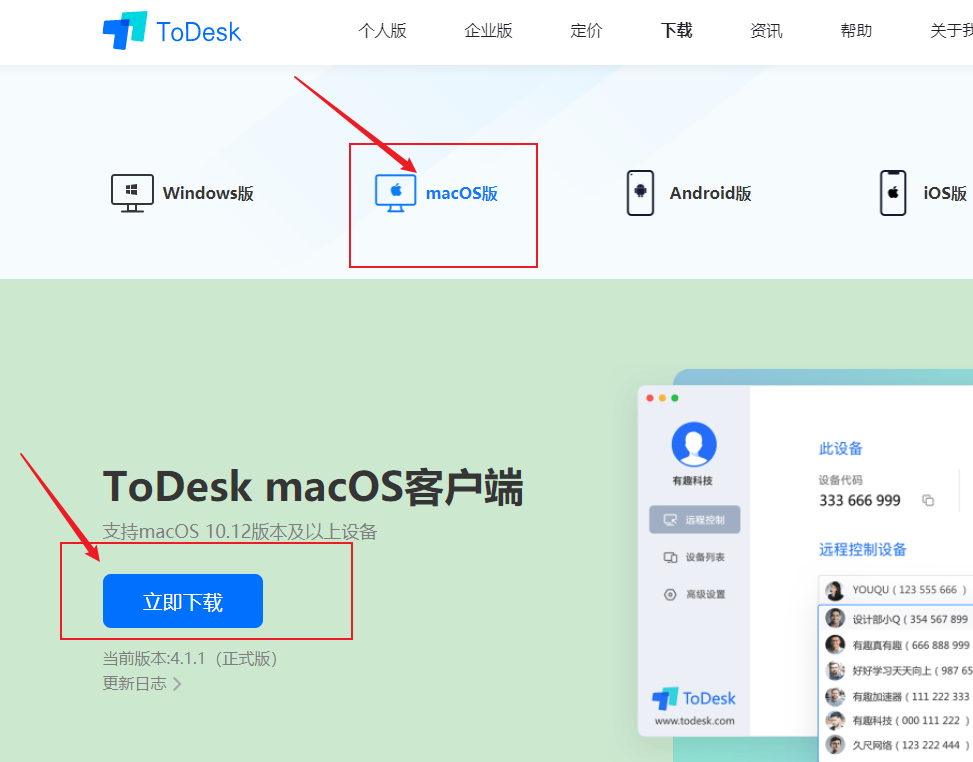973x762 pixels.
Task: Click the chevron beside 更新日志
Action: (x=177, y=684)
